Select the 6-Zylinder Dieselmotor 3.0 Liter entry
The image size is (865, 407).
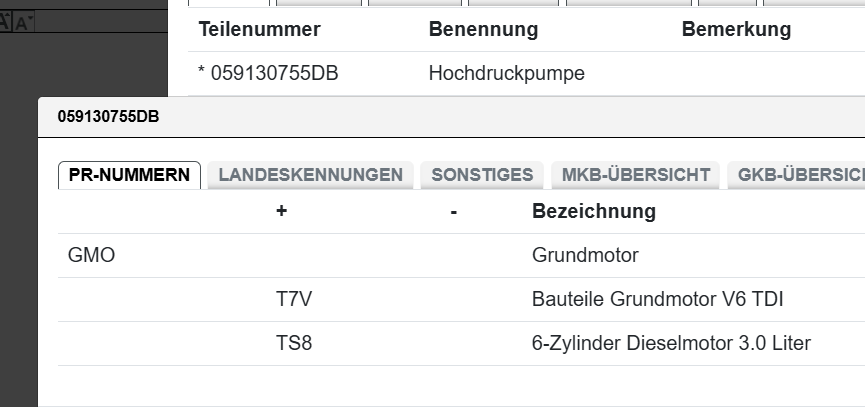pyautogui.click(x=671, y=343)
